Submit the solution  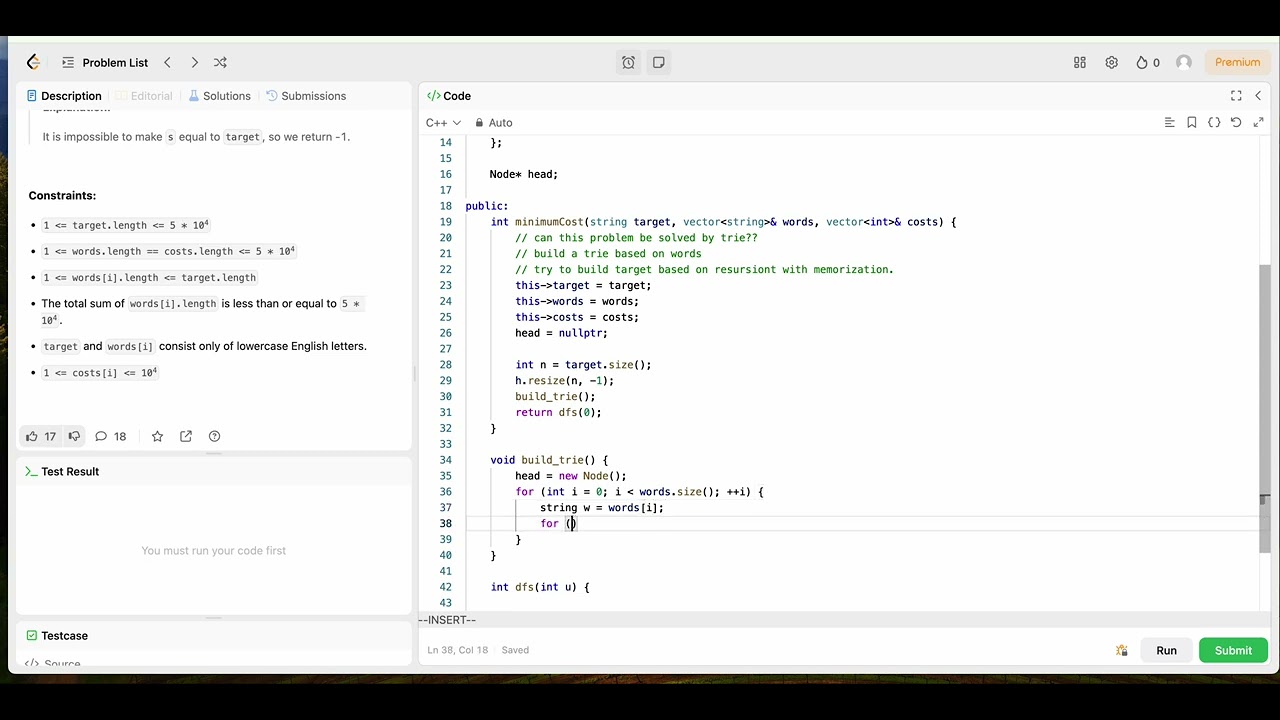(x=1233, y=651)
